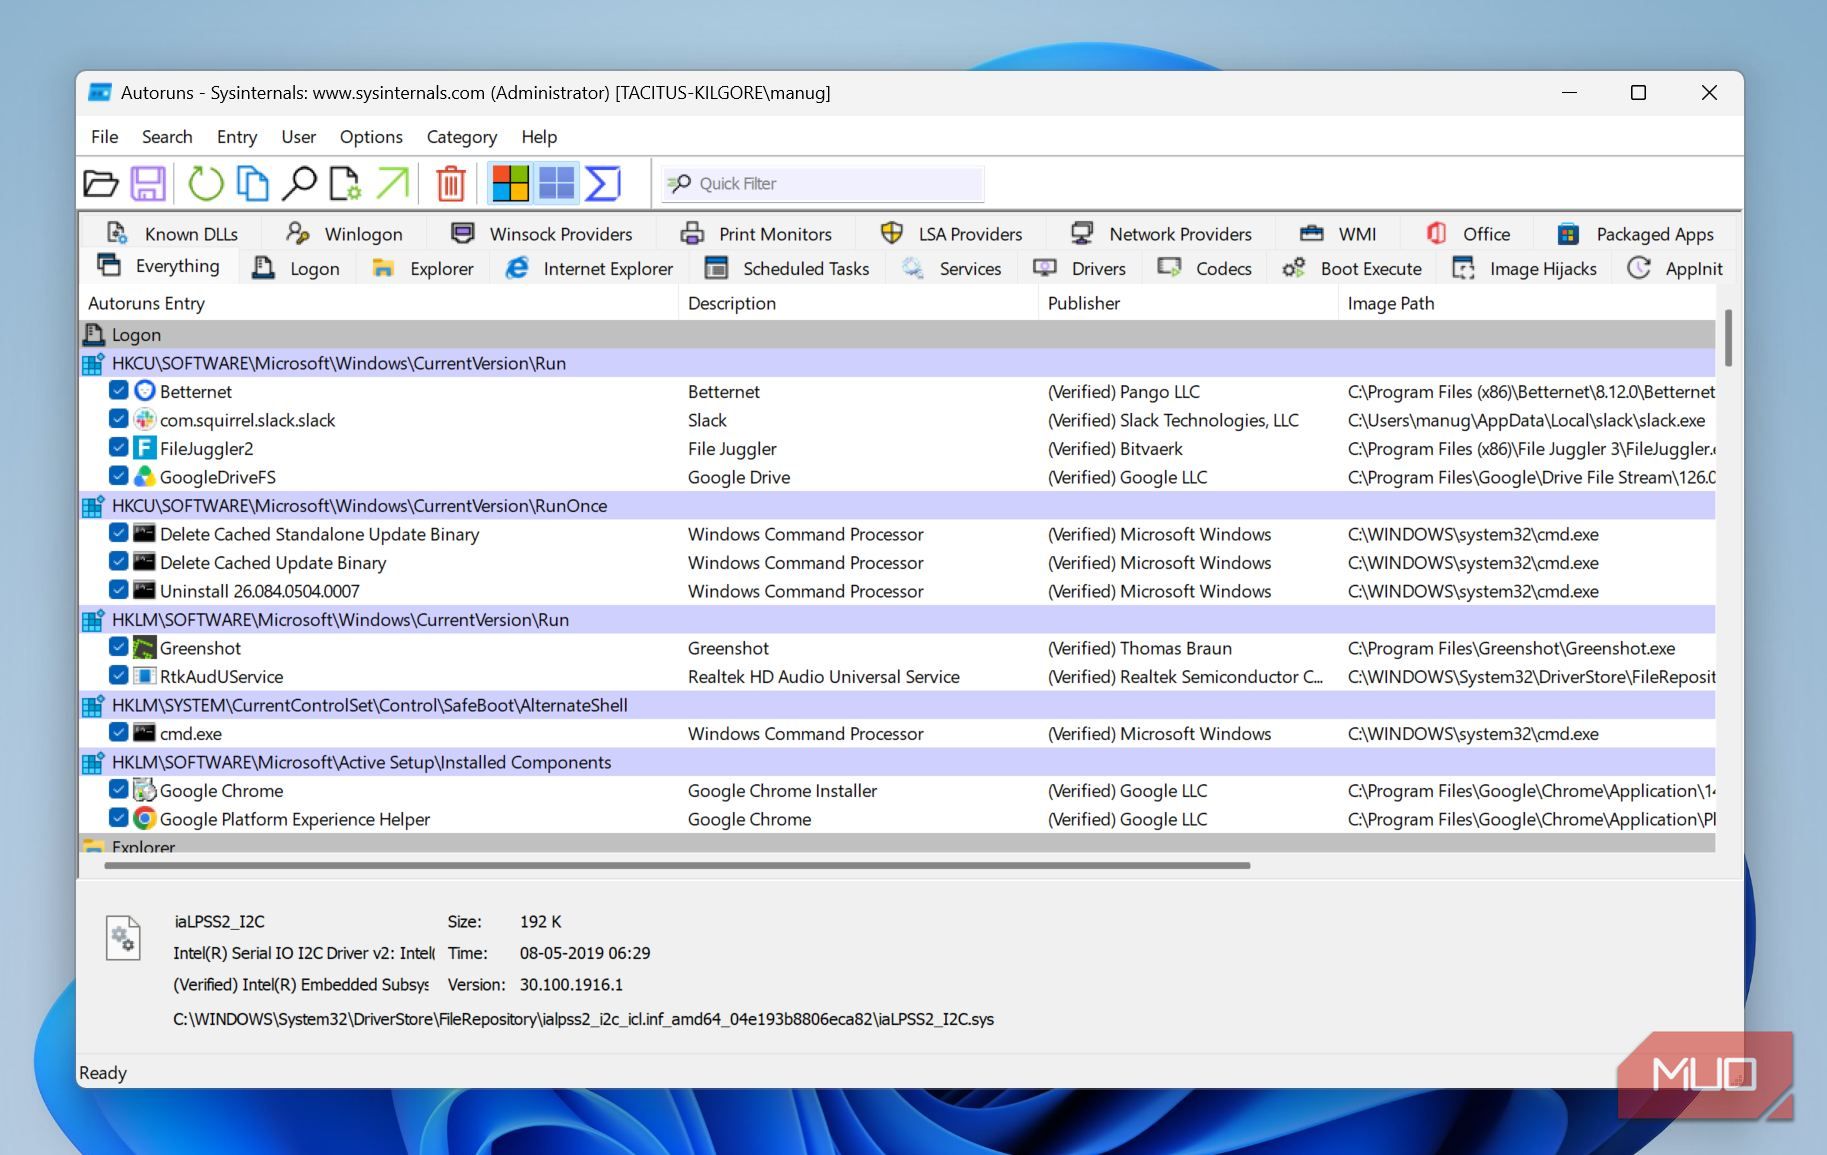Sort by the Publisher column header
The image size is (1827, 1155).
point(1188,303)
